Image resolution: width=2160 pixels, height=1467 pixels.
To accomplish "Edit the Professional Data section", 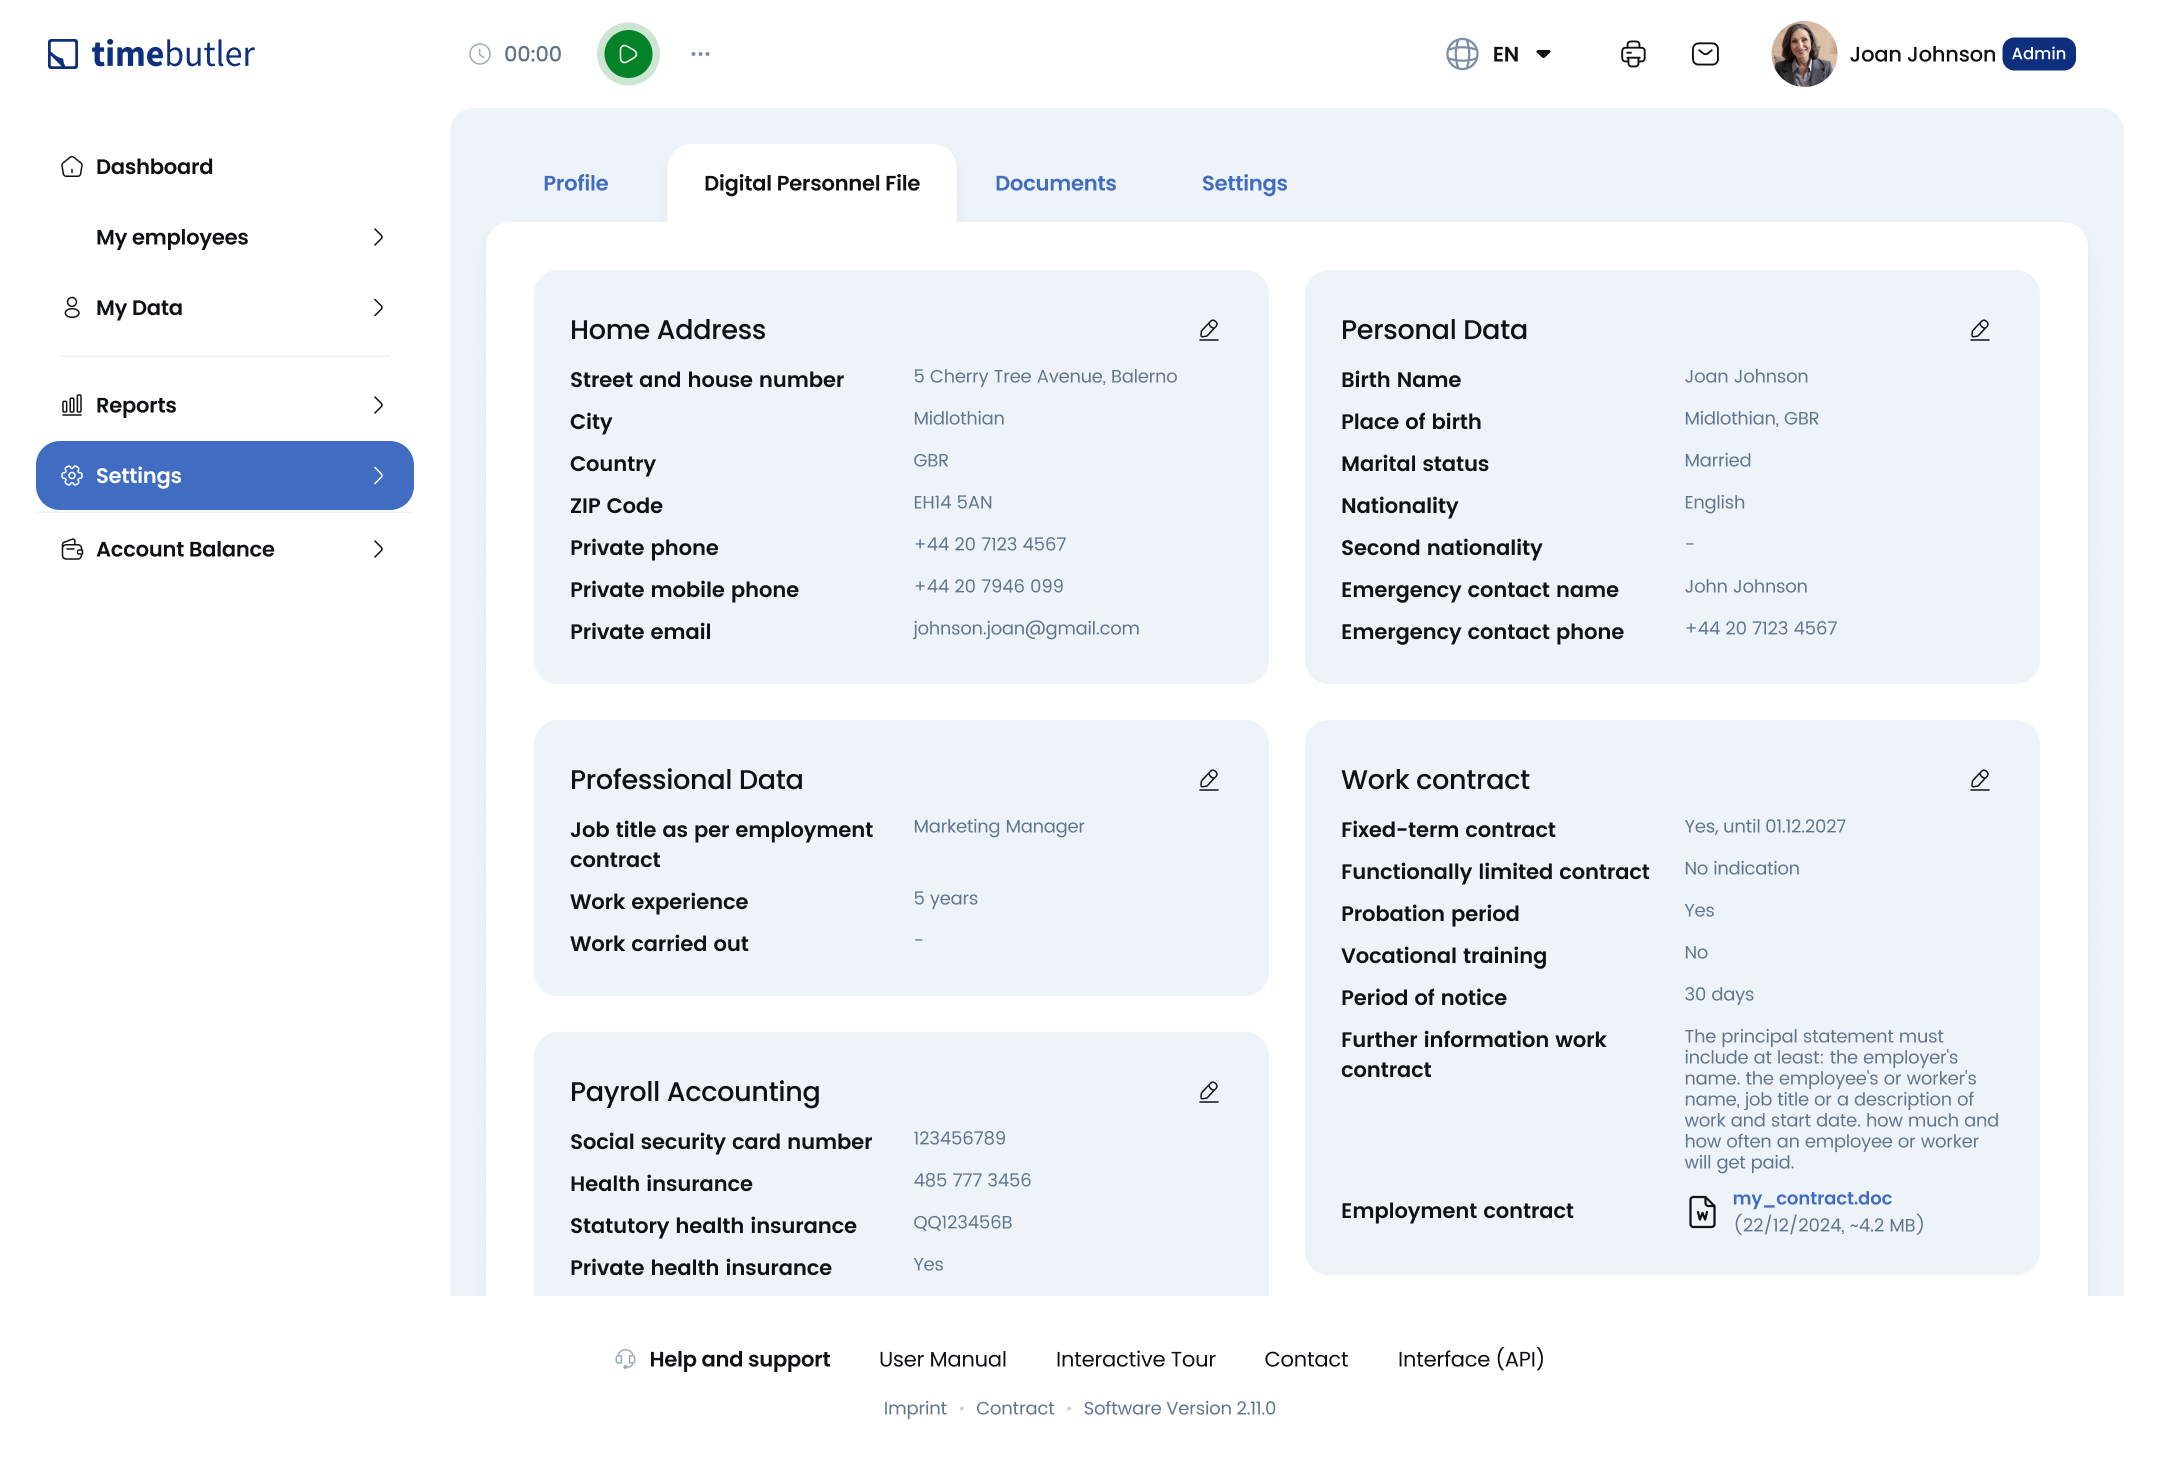I will coord(1209,780).
